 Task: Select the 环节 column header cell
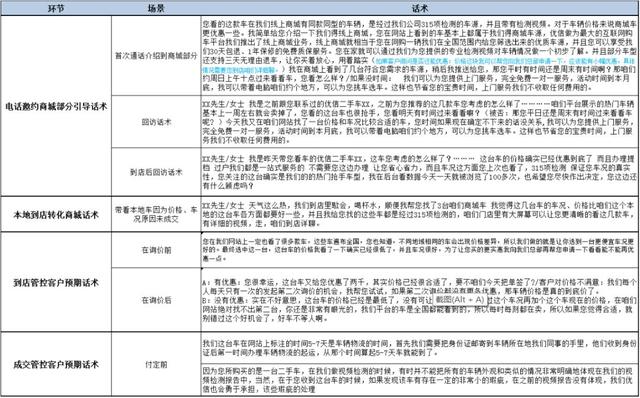[56, 8]
